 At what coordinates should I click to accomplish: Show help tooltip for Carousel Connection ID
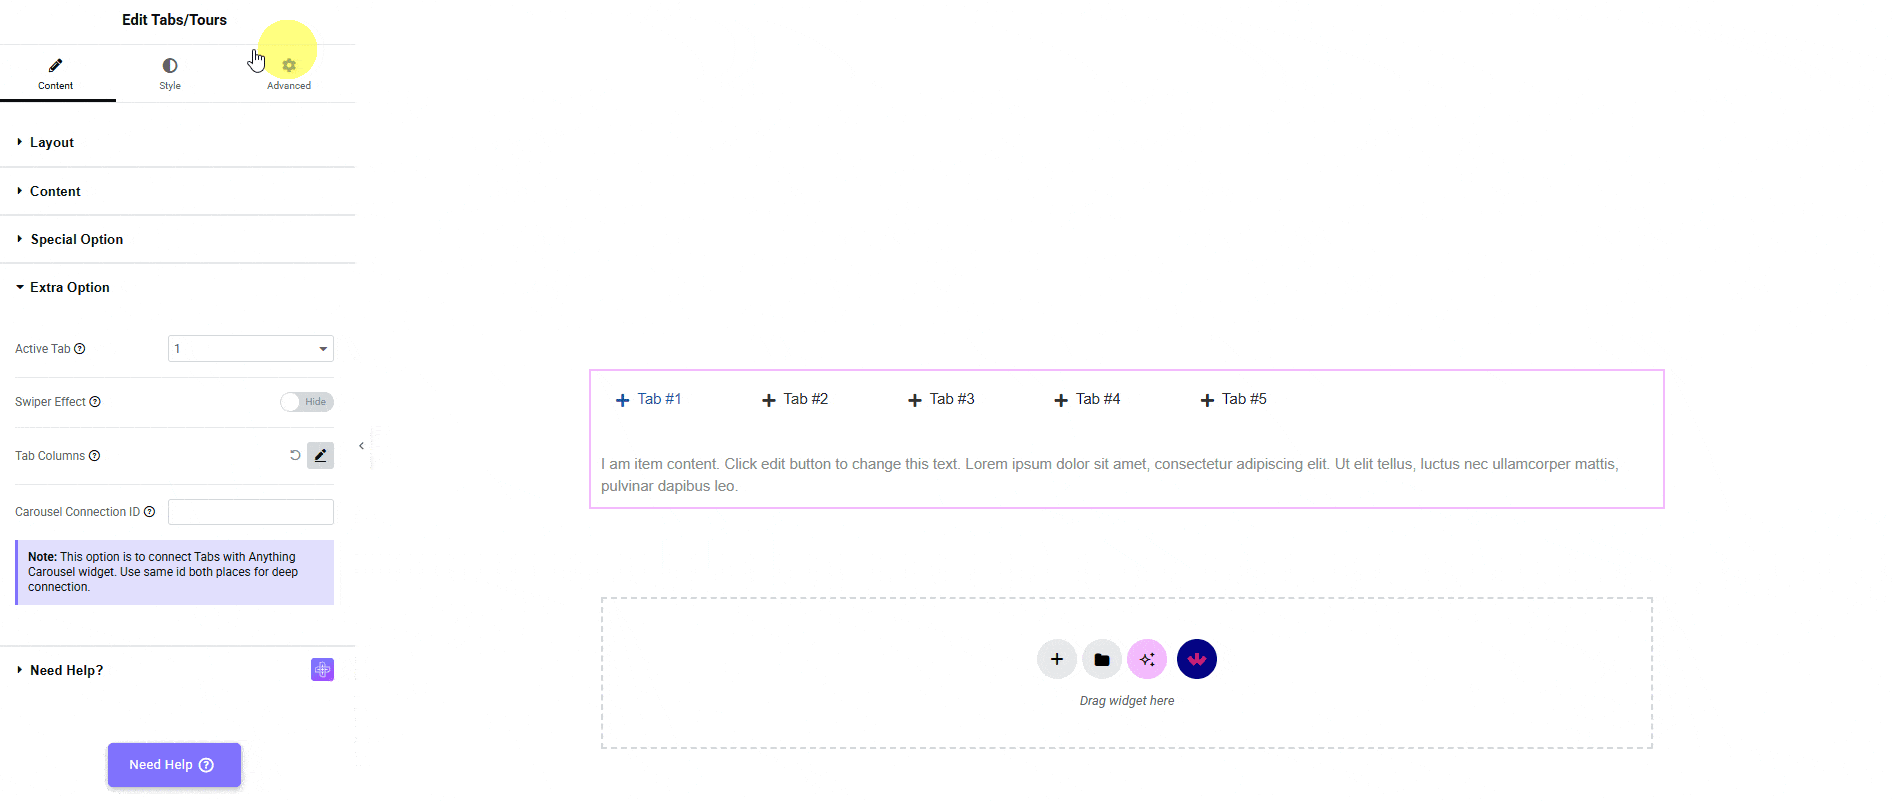click(149, 512)
